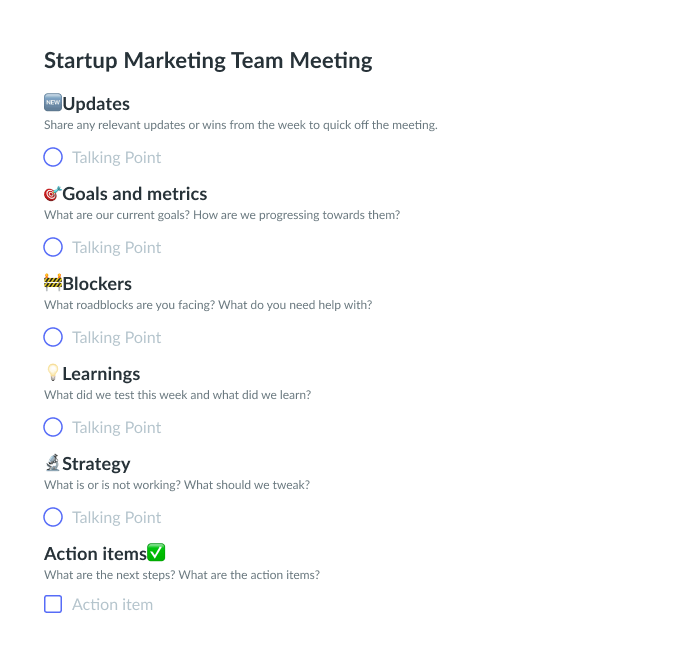
Task: Click the Startup Marketing Team Meeting title
Action: click(208, 60)
